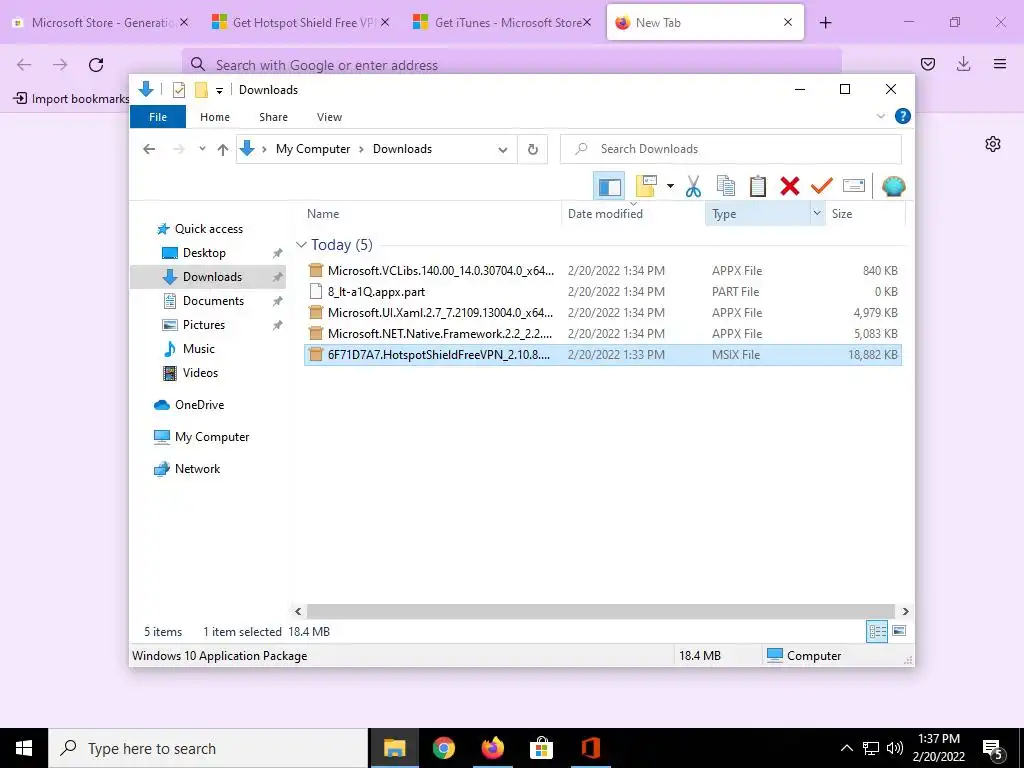Open the View ribbon tab
The height and width of the screenshot is (768, 1024).
pyautogui.click(x=329, y=117)
